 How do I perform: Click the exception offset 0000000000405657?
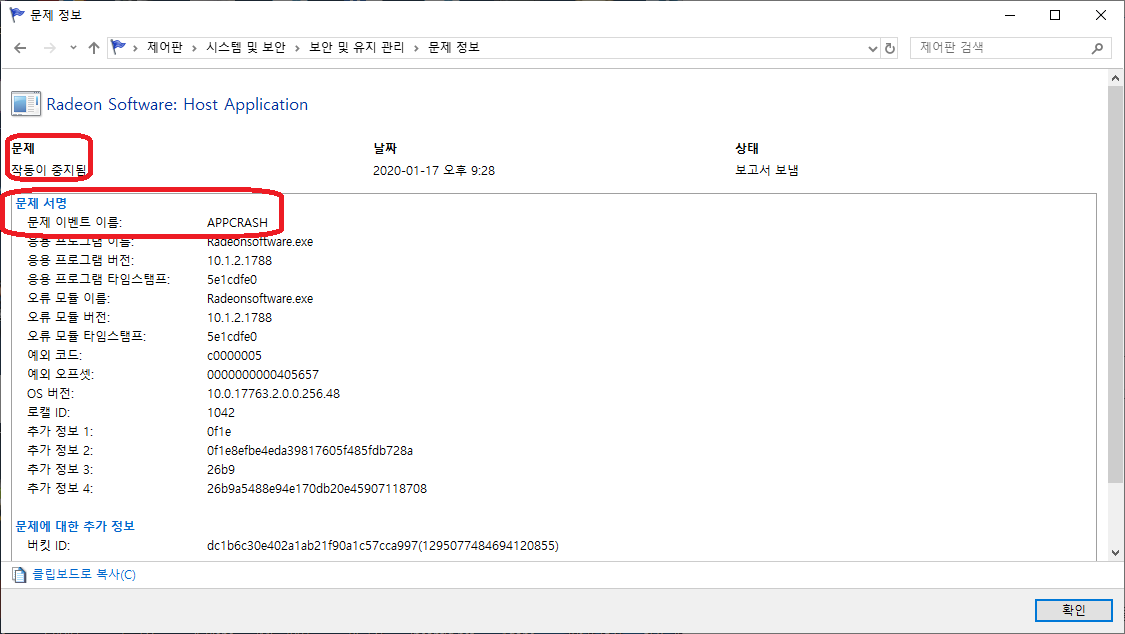[x=263, y=374]
